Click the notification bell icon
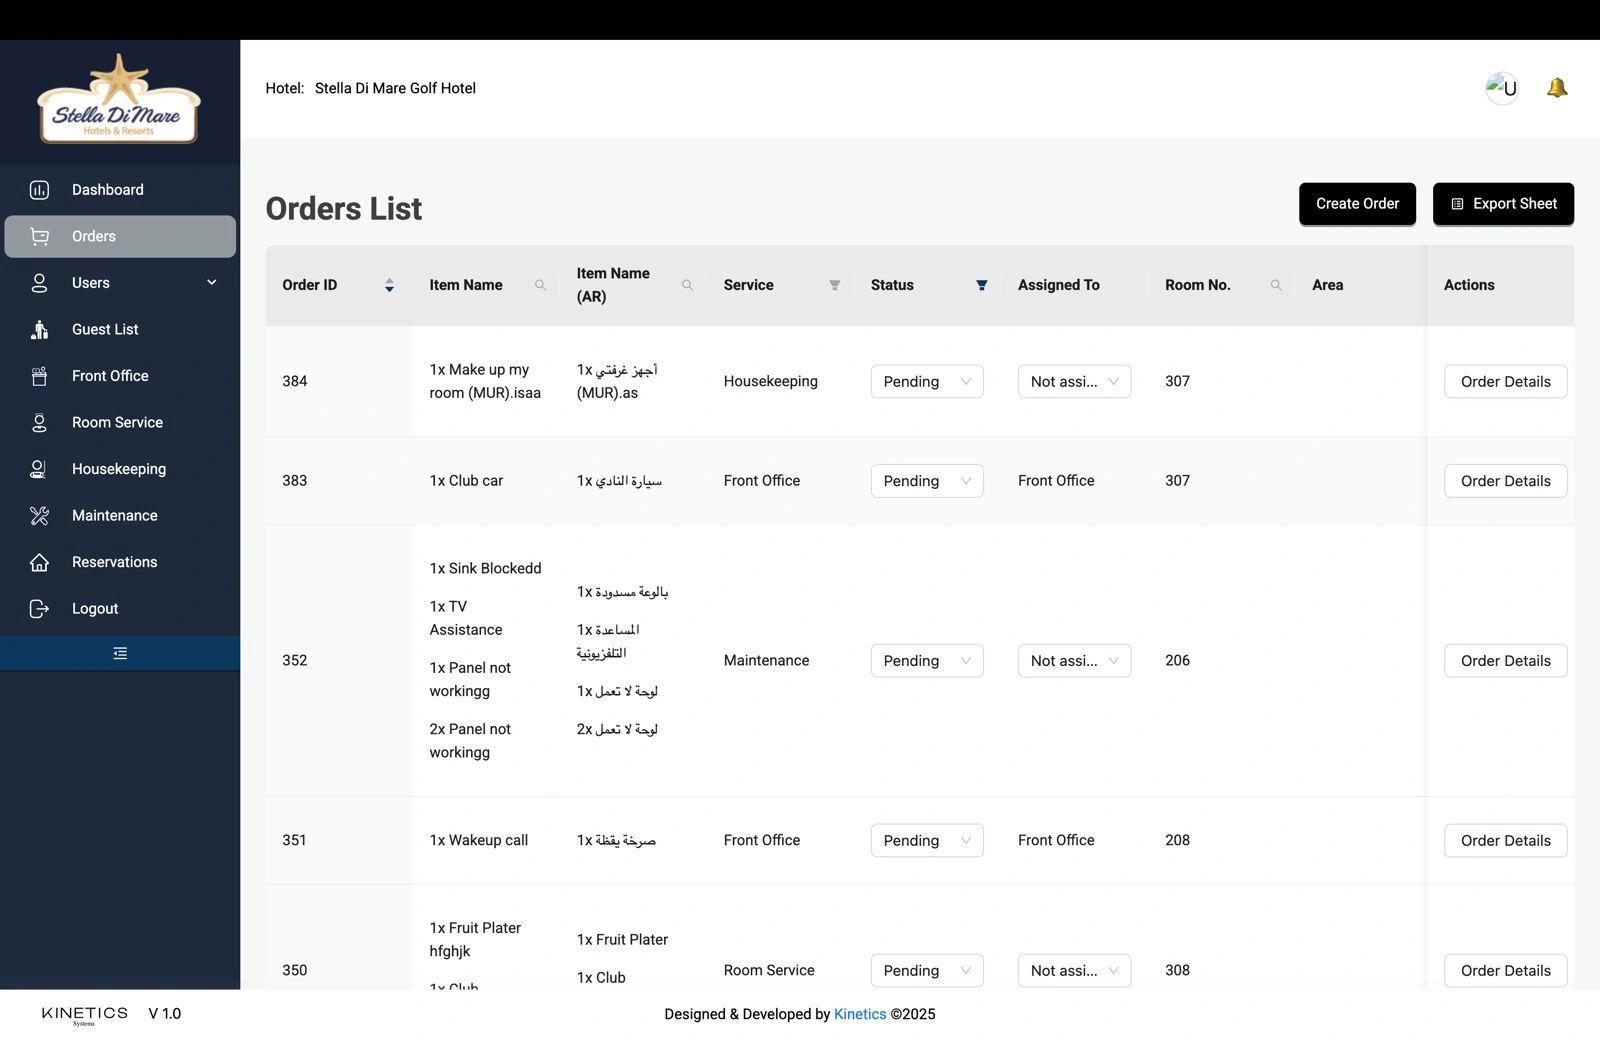Image resolution: width=1600 pixels, height=1039 pixels. [1556, 88]
